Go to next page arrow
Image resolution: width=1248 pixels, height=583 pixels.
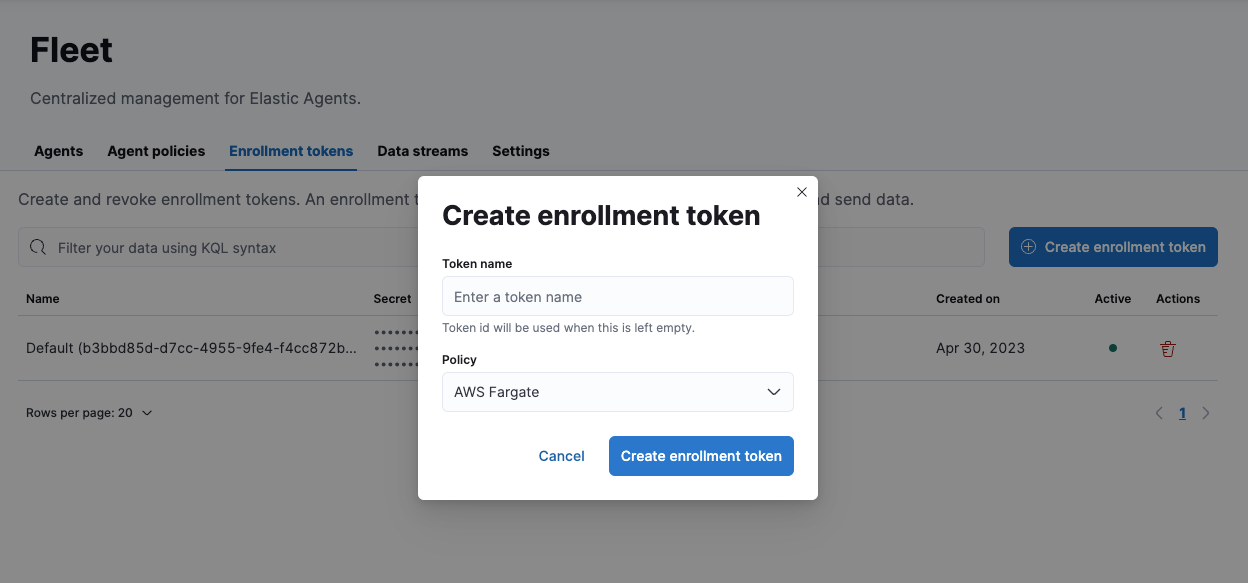(1206, 413)
